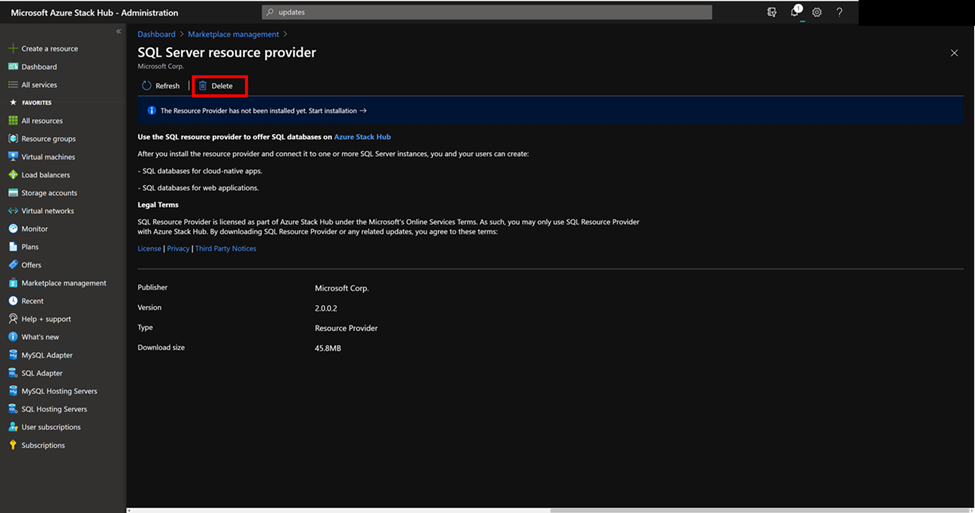Click the Microsoft Azure Stack Hub - Administration title

click(95, 12)
